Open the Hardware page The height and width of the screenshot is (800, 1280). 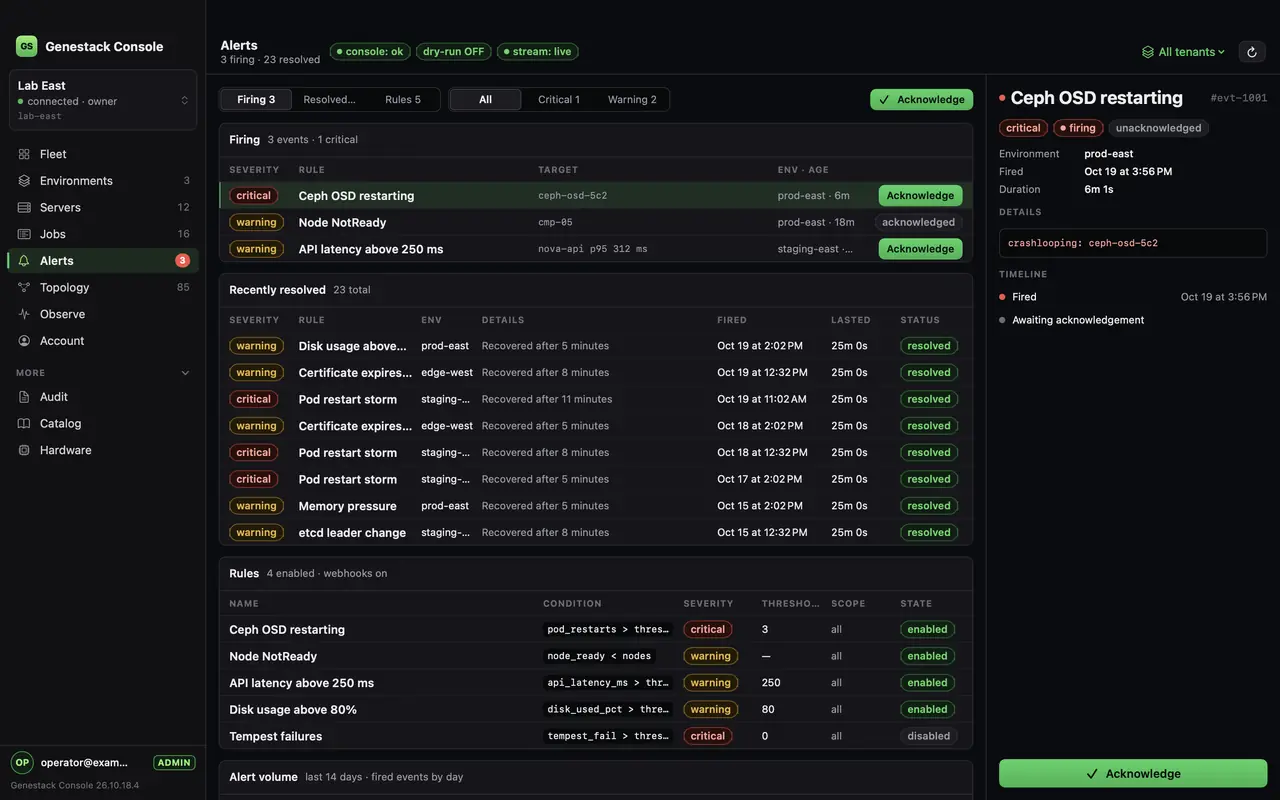pyautogui.click(x=103, y=450)
